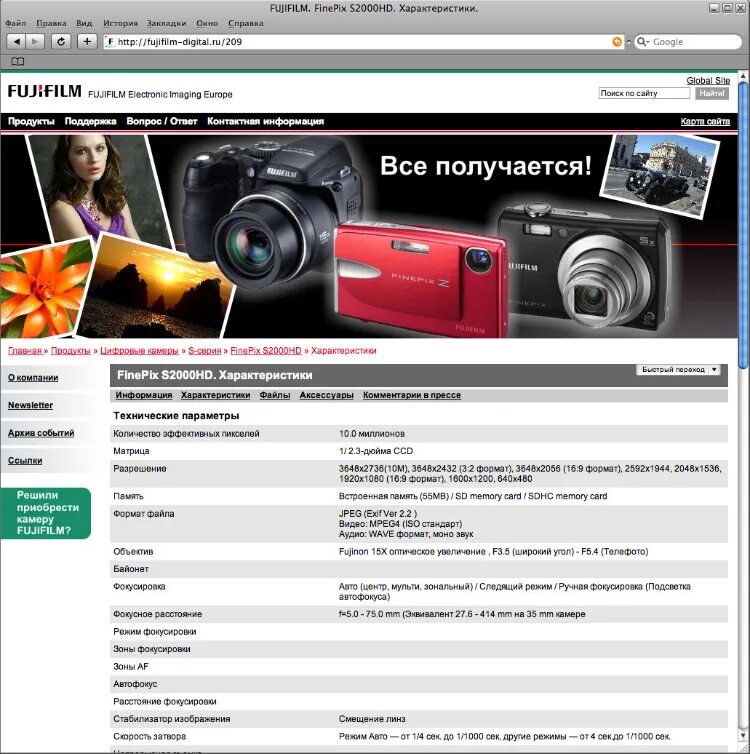Viewport: 750px width, 754px height.
Task: Switch to the Комментарии в прессе tab
Action: pyautogui.click(x=412, y=395)
